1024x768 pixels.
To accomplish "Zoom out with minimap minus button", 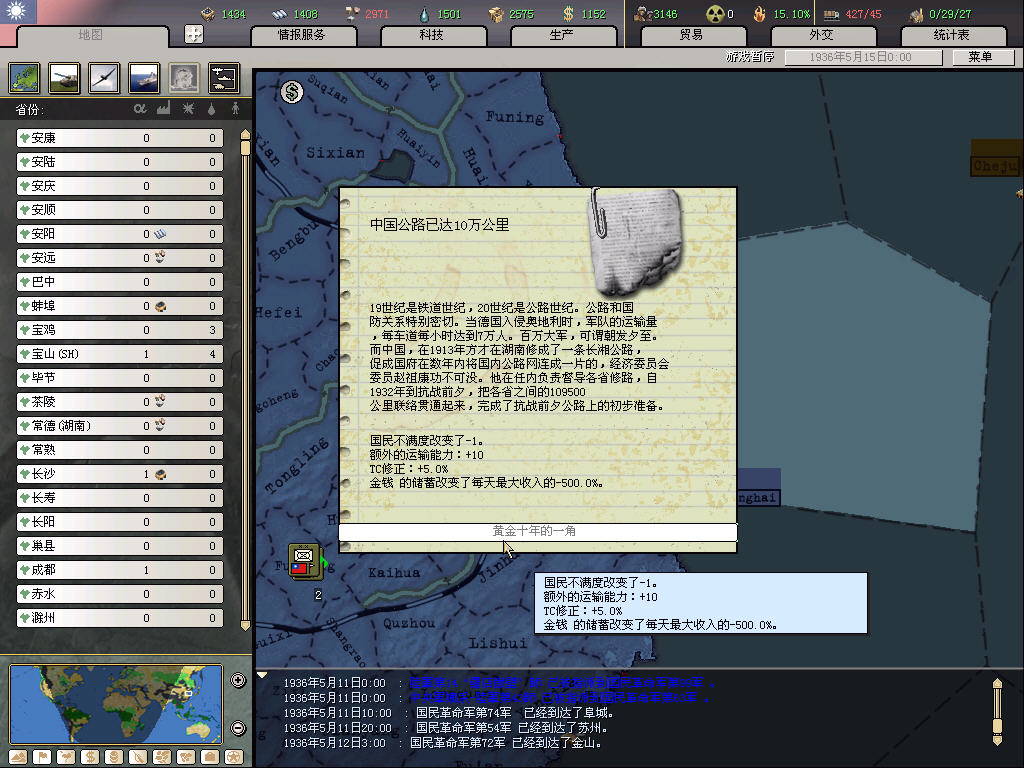I will [x=238, y=728].
